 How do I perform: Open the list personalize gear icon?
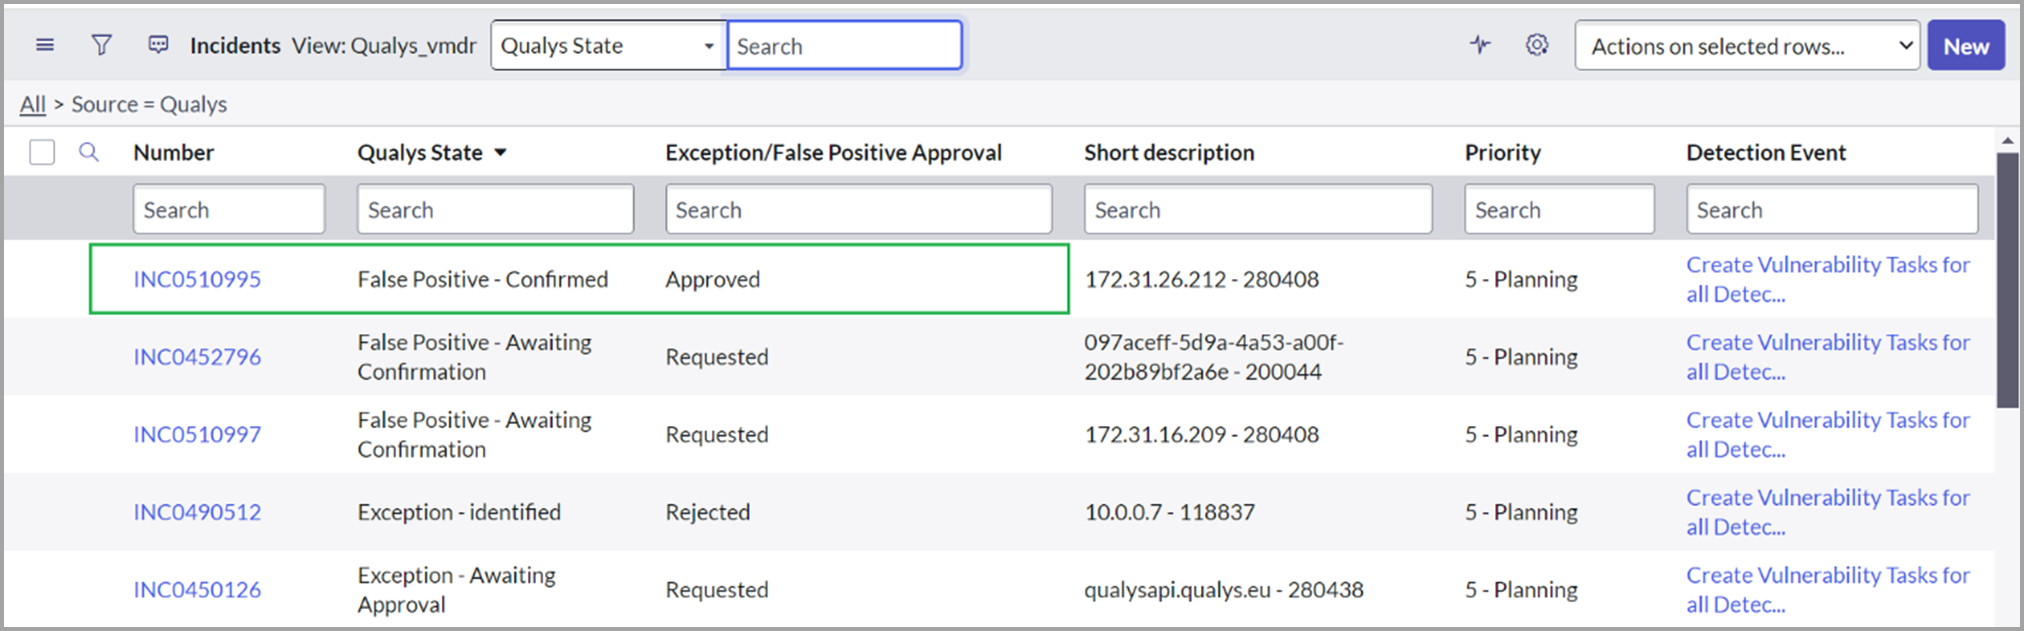[1537, 45]
